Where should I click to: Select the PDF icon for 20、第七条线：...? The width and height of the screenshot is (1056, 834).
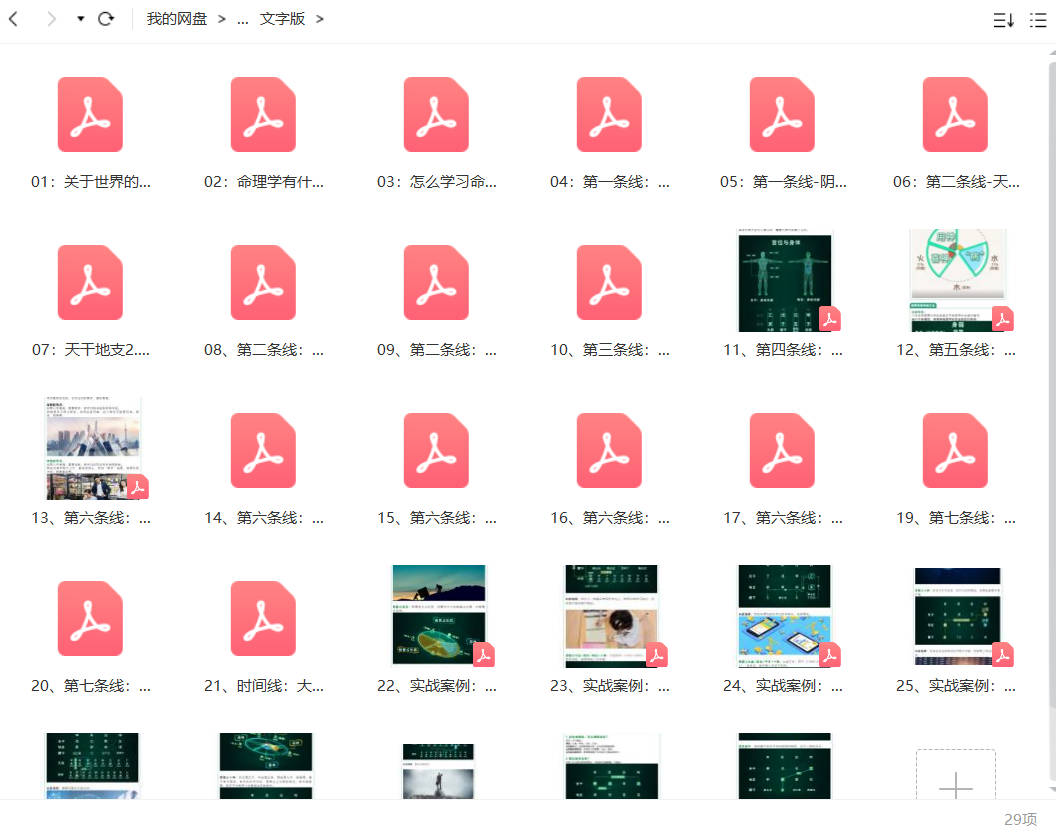point(90,618)
